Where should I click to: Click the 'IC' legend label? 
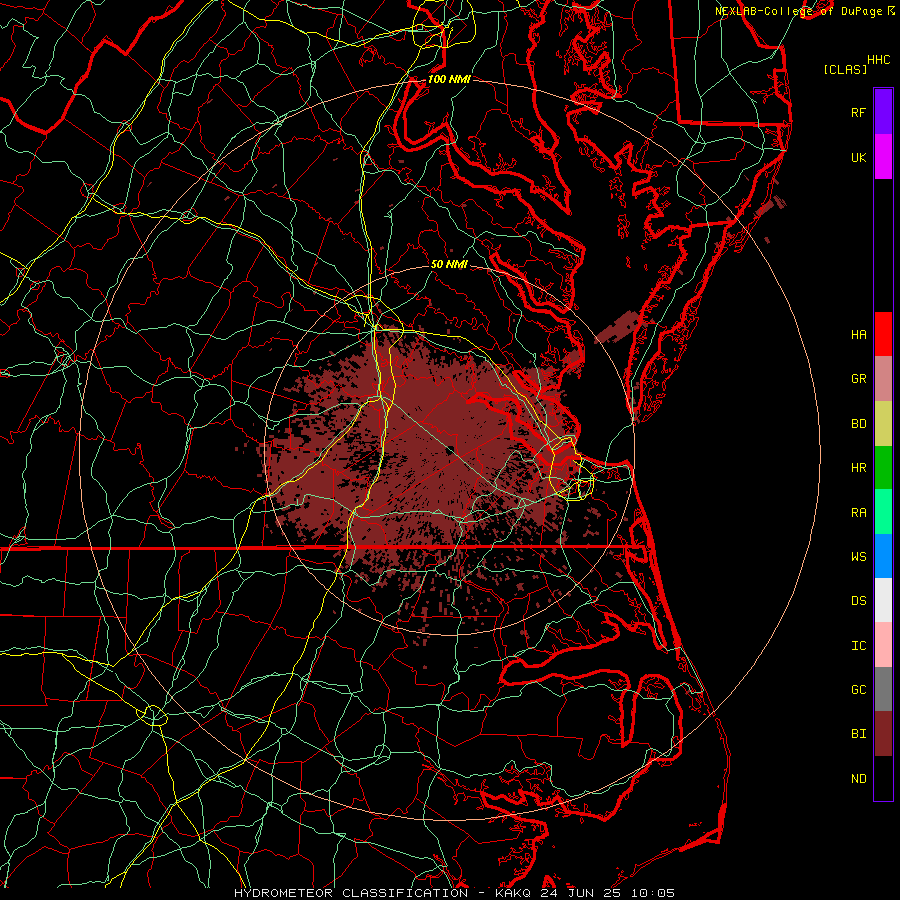point(858,645)
